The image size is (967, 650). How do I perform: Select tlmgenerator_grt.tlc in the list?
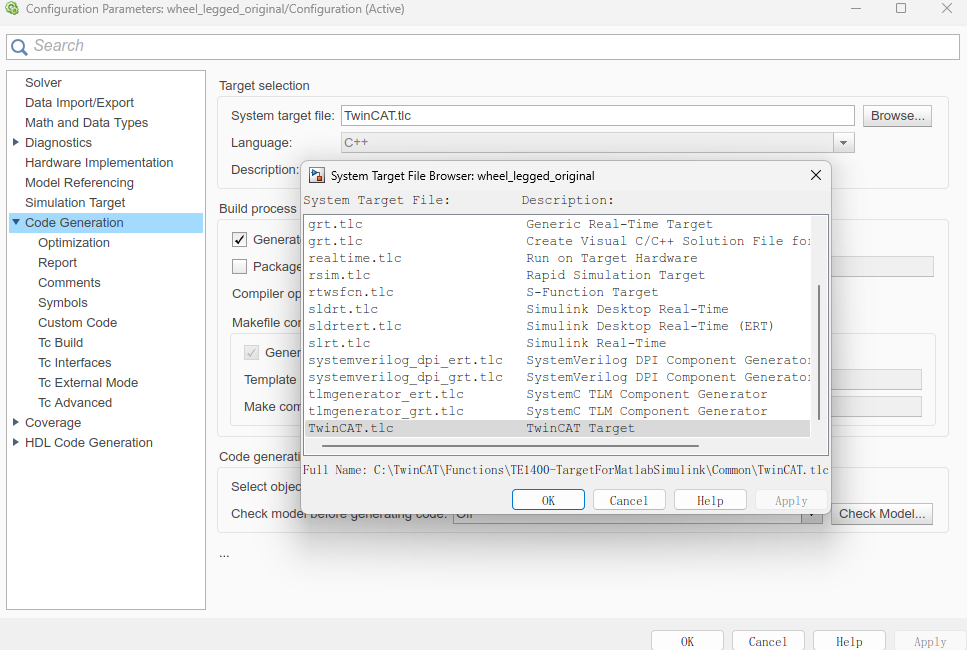[558, 411]
